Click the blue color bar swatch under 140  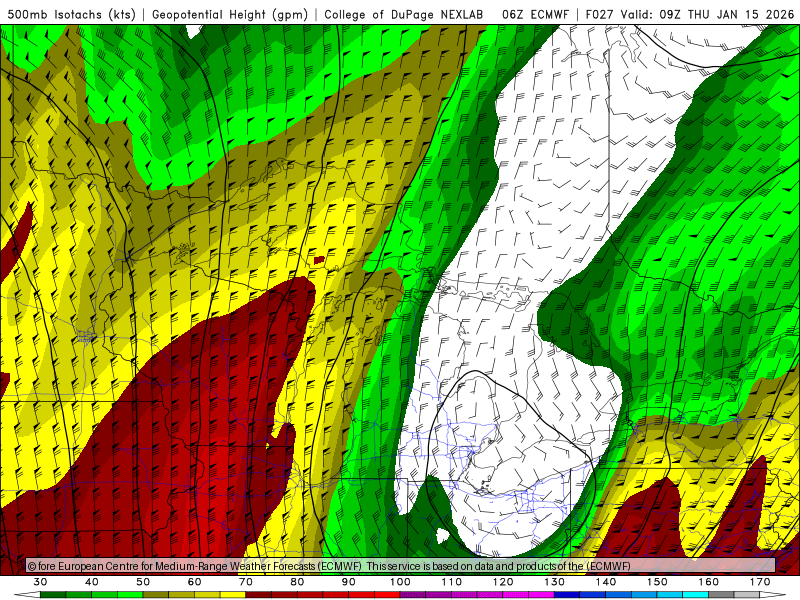619,596
